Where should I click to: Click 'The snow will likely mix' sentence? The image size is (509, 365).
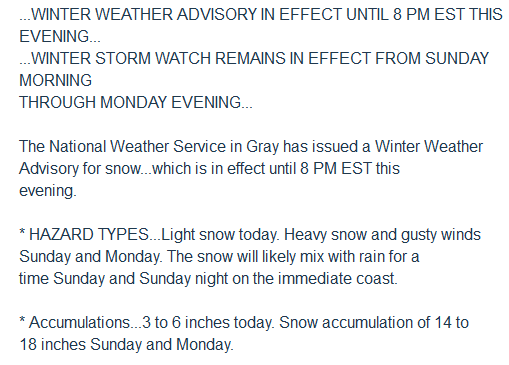(x=246, y=257)
